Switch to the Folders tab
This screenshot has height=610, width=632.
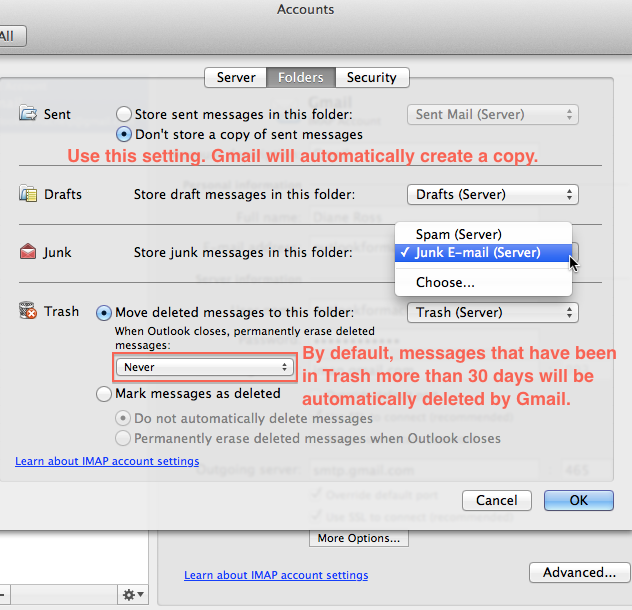pyautogui.click(x=301, y=77)
